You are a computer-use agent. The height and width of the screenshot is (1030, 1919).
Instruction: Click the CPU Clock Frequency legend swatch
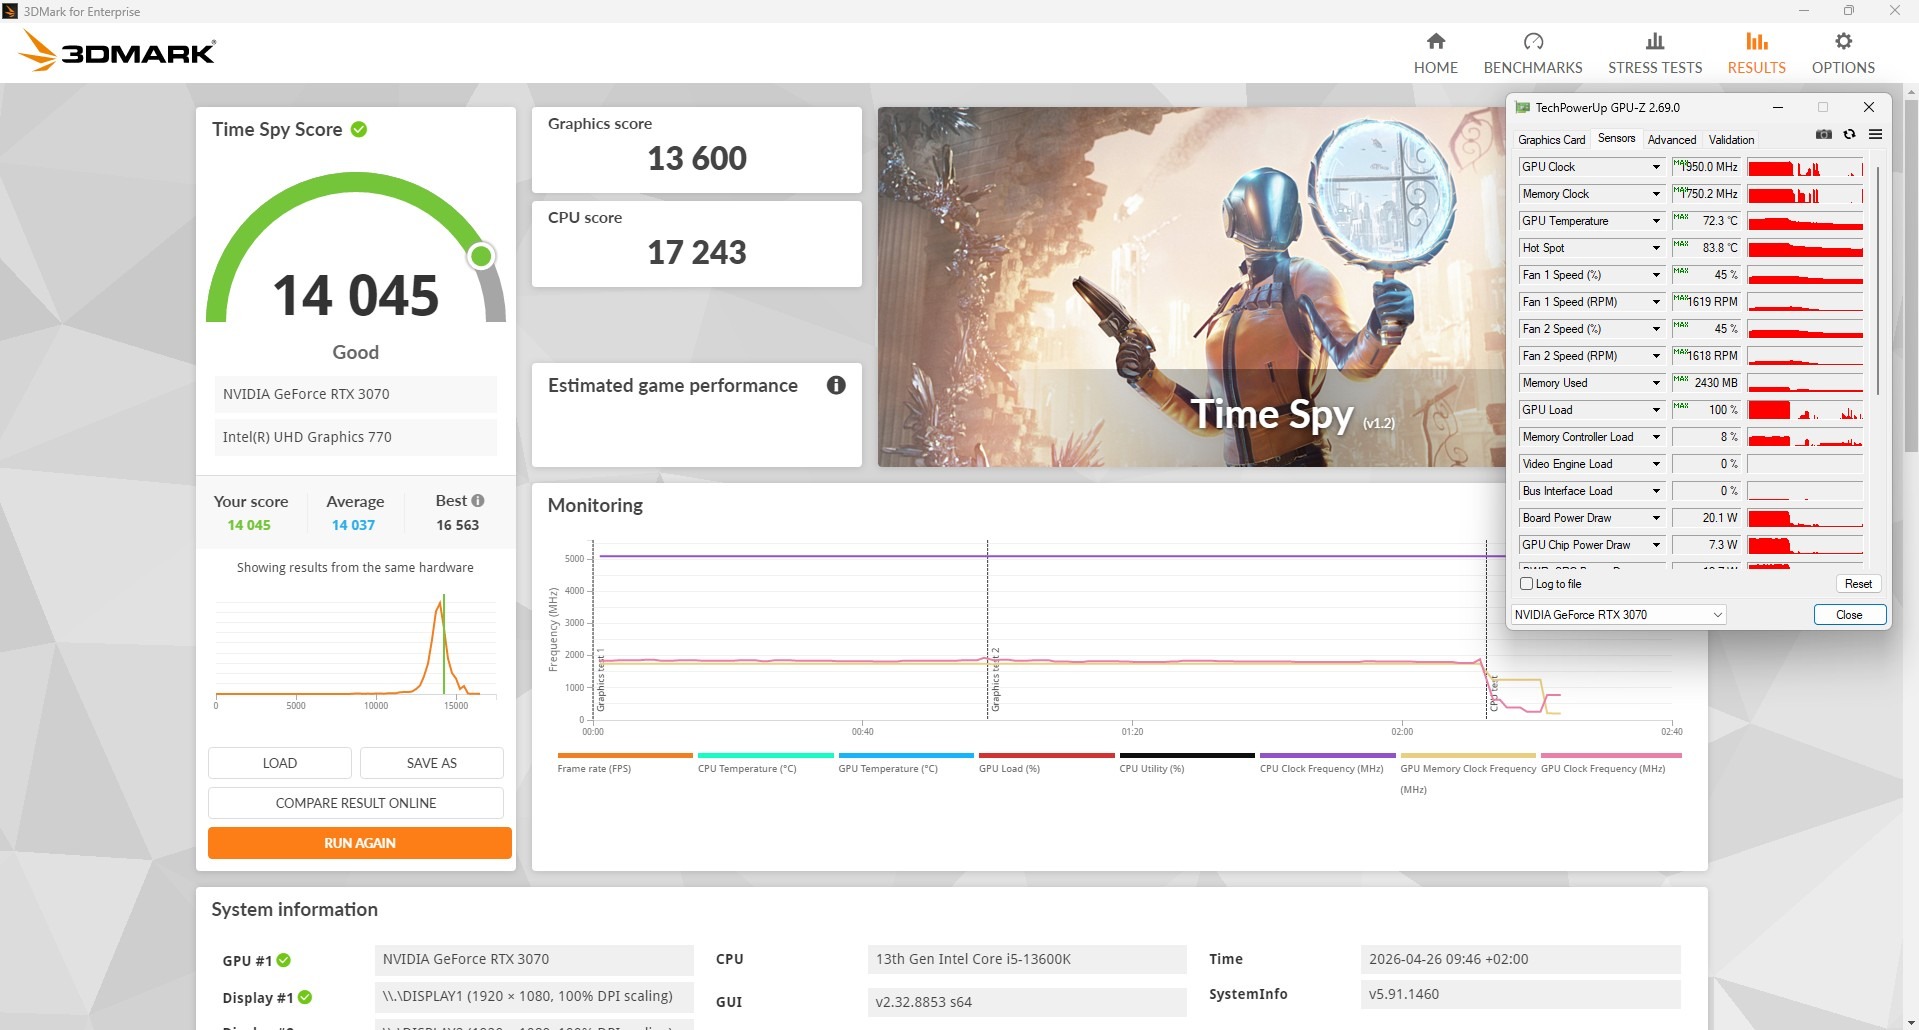pyautogui.click(x=1327, y=755)
